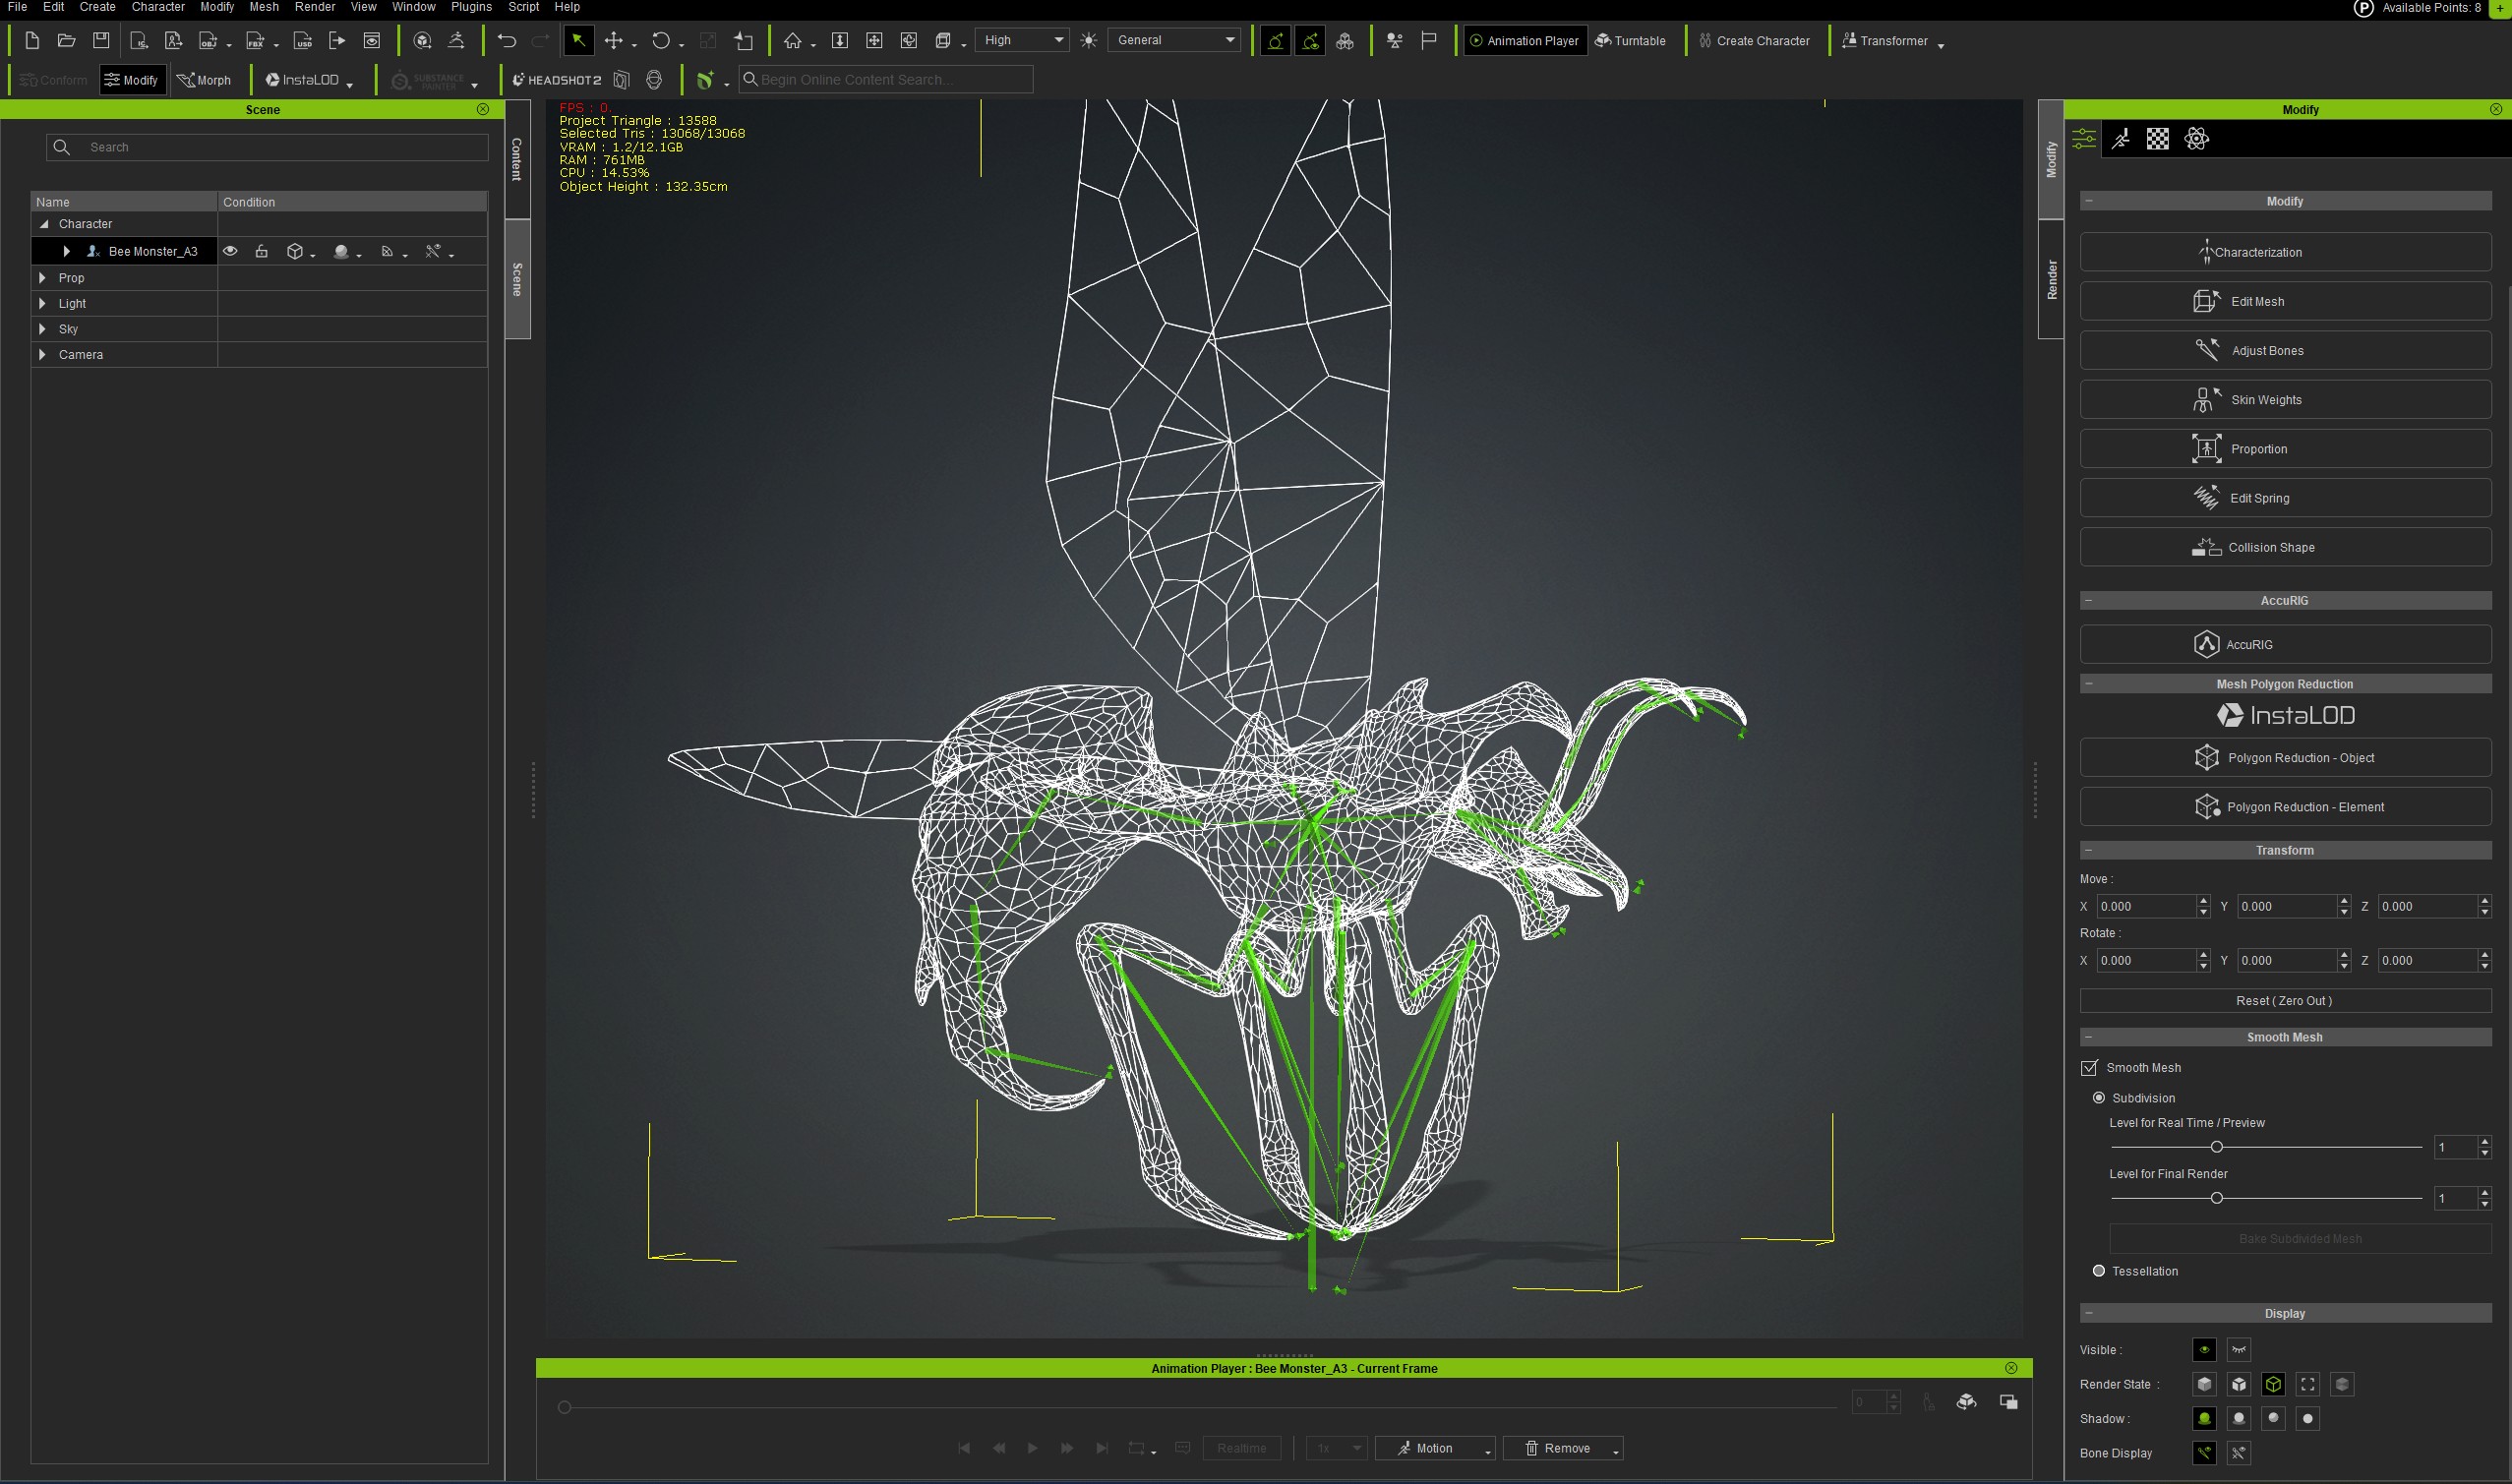Select the Tessellation radio button
2512x1484 pixels.
point(2099,1271)
